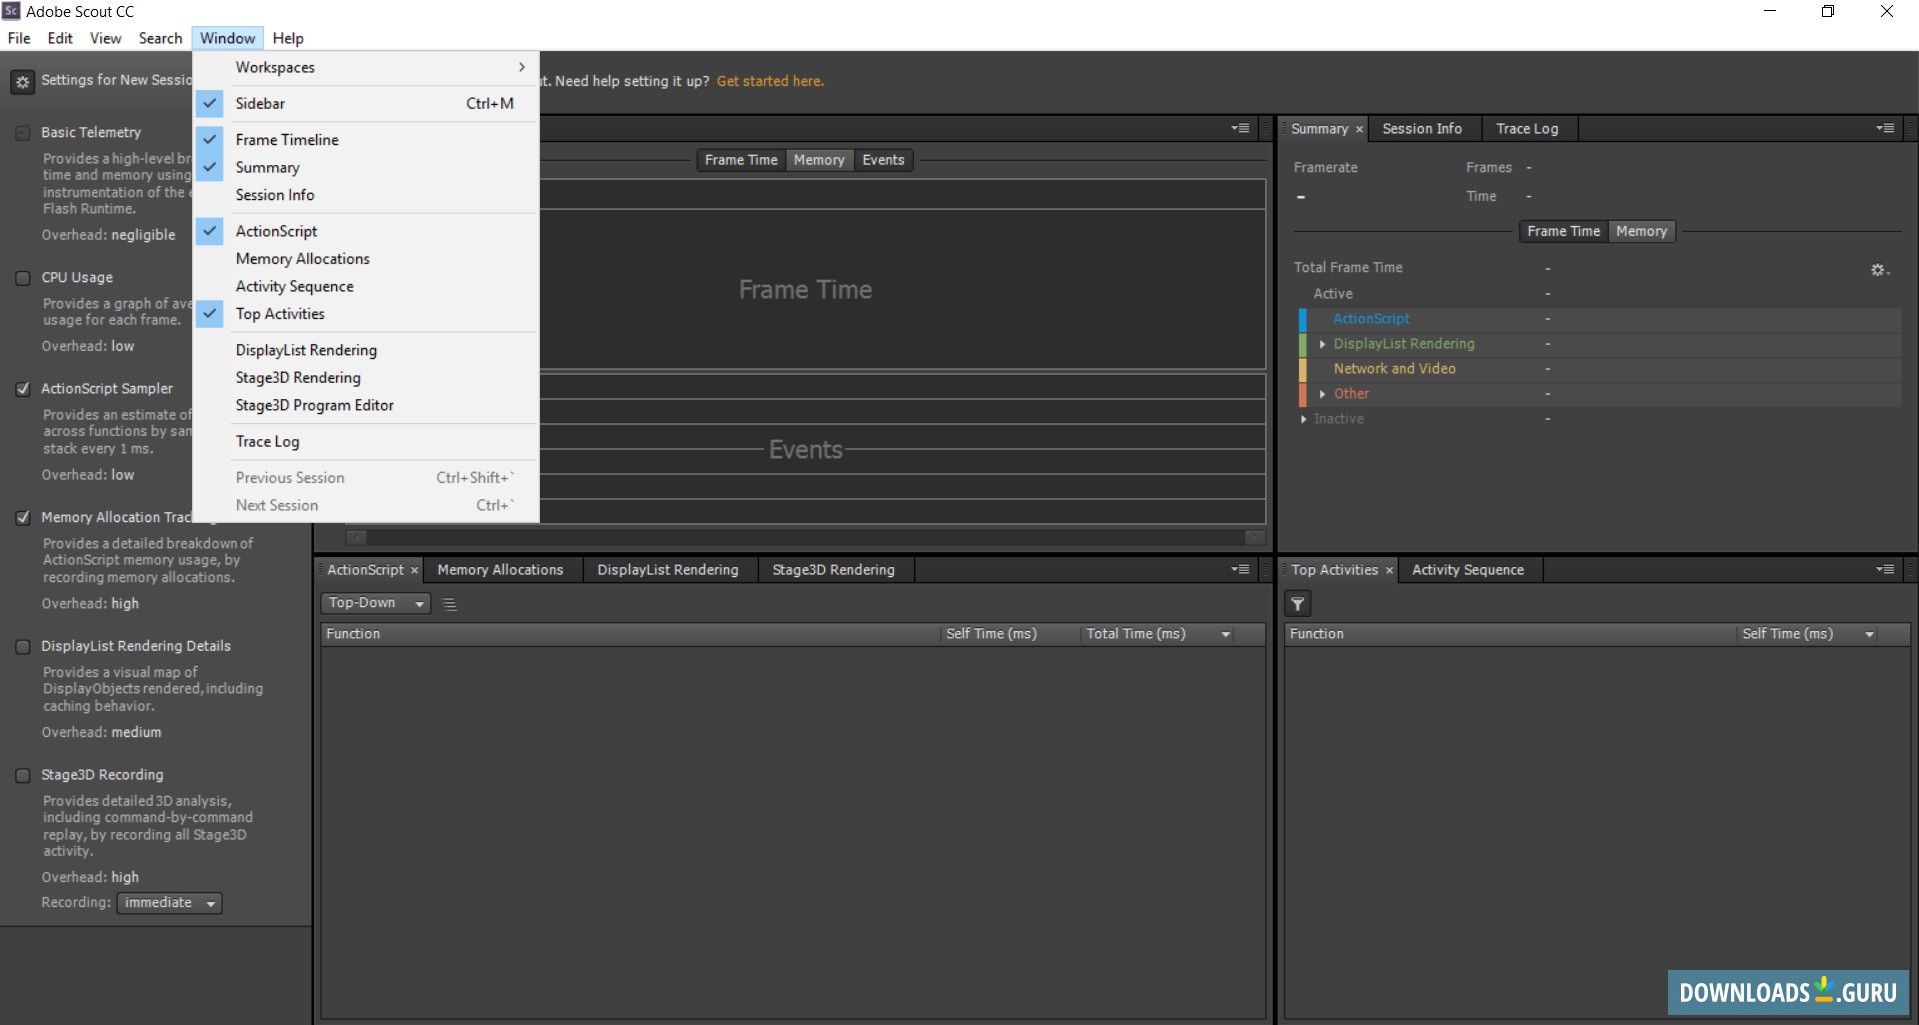Click the settings gear for New Session
Image resolution: width=1919 pixels, height=1025 pixels.
click(23, 82)
